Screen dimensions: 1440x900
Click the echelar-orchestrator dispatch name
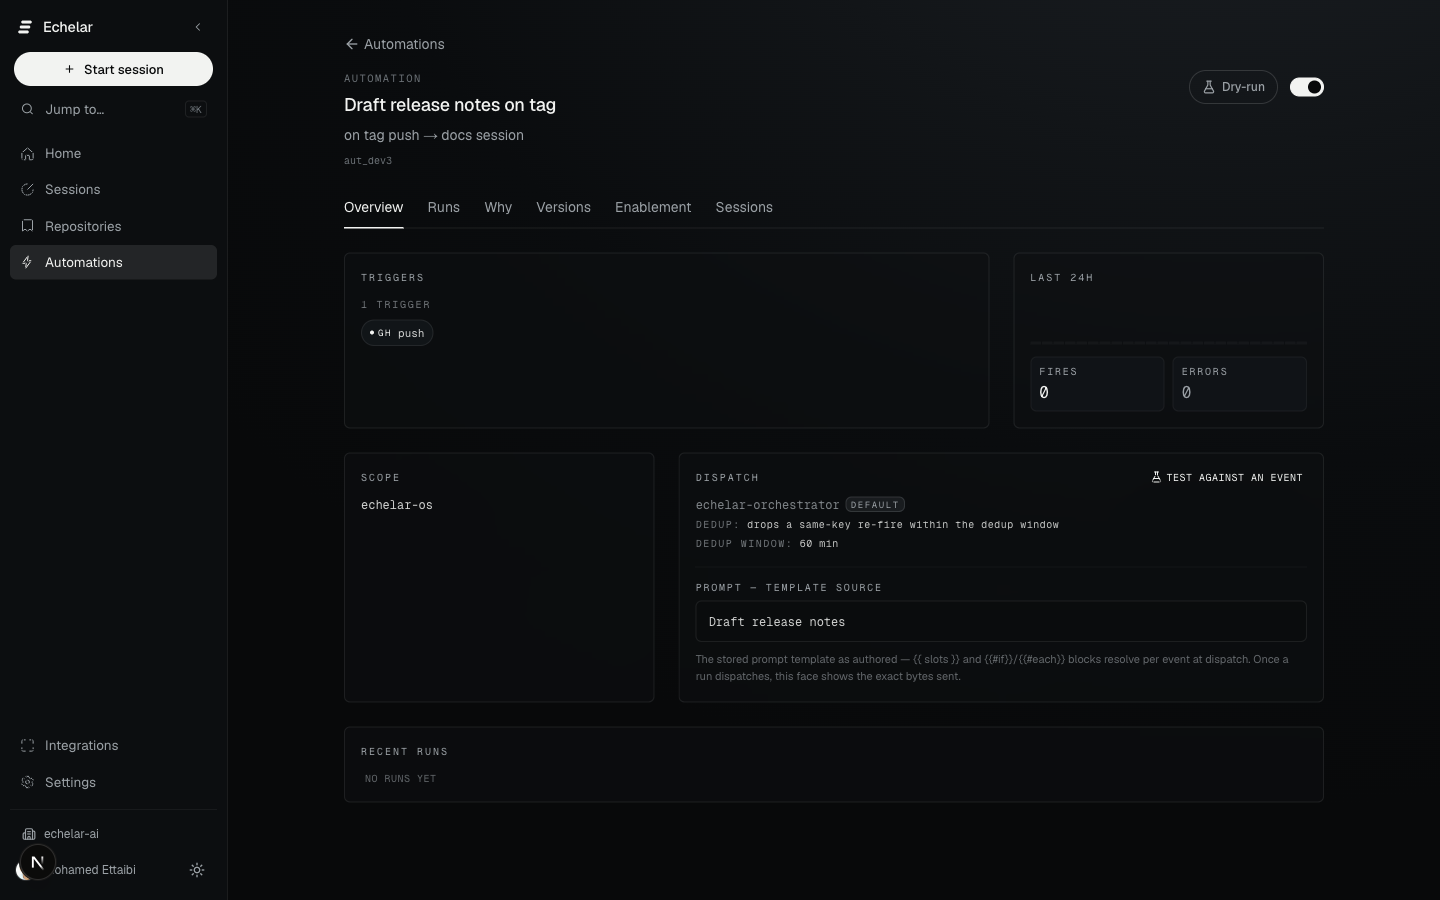point(767,505)
